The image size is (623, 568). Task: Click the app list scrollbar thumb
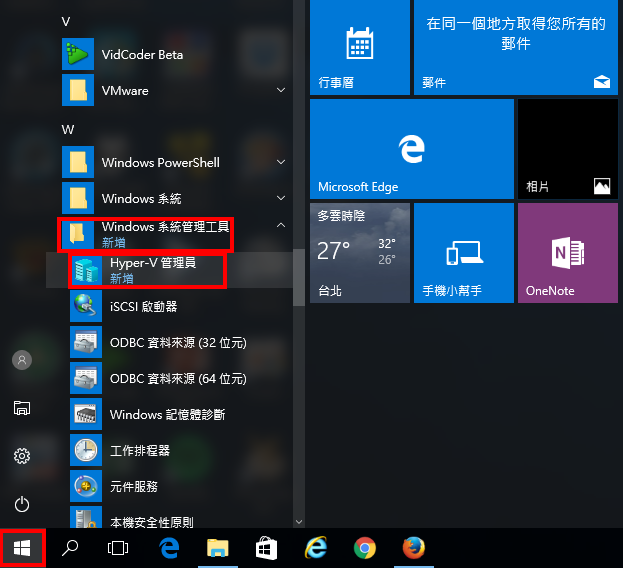(x=299, y=278)
